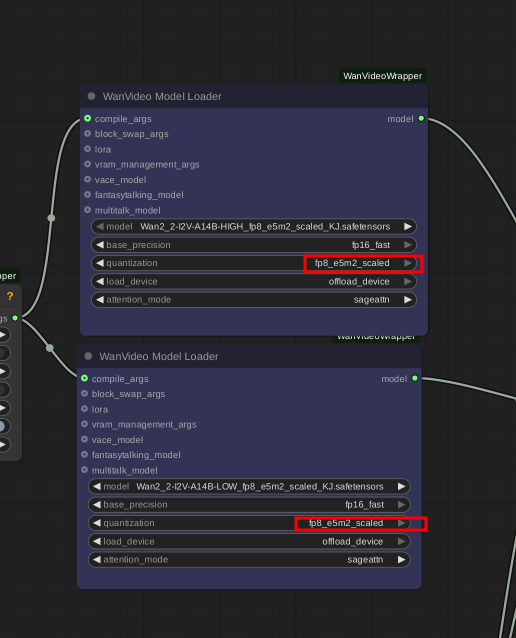Click lora input socket on LOW loader
Viewport: 516px width, 638px height.
[84, 409]
